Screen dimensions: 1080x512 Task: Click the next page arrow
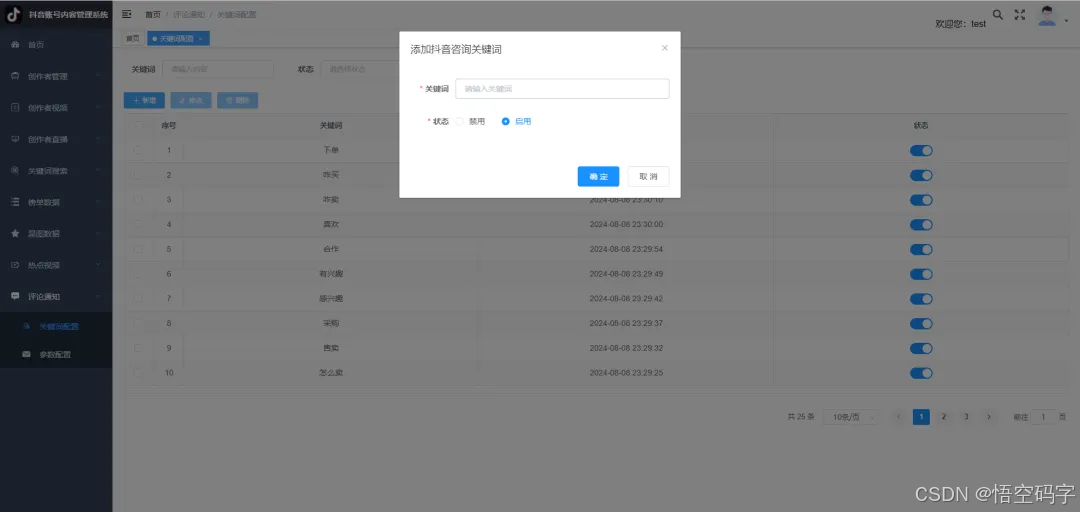pos(989,417)
